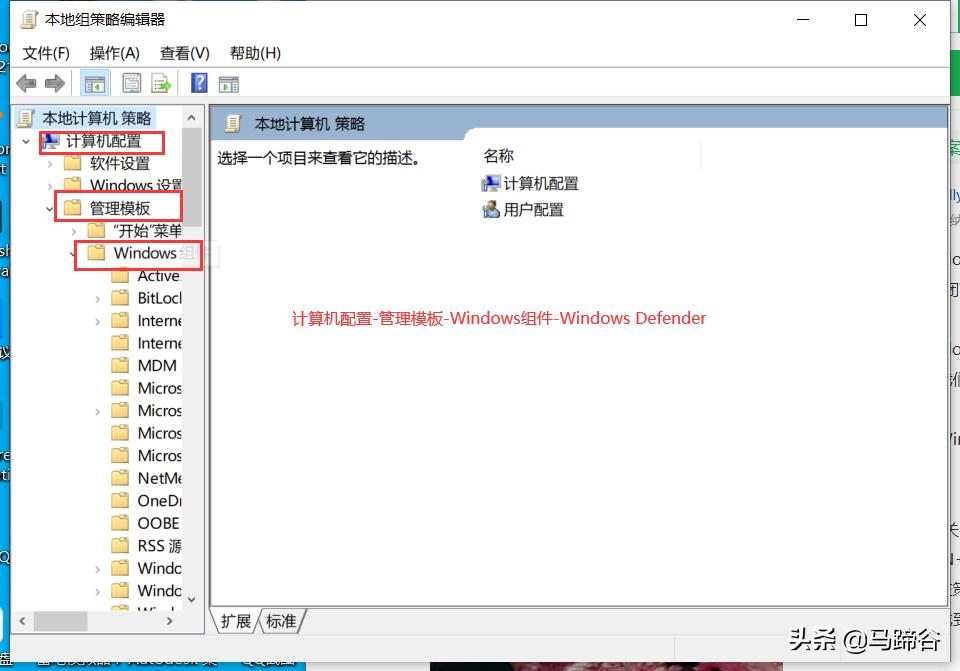Click the Forward navigation arrow
960x671 pixels.
[x=52, y=83]
